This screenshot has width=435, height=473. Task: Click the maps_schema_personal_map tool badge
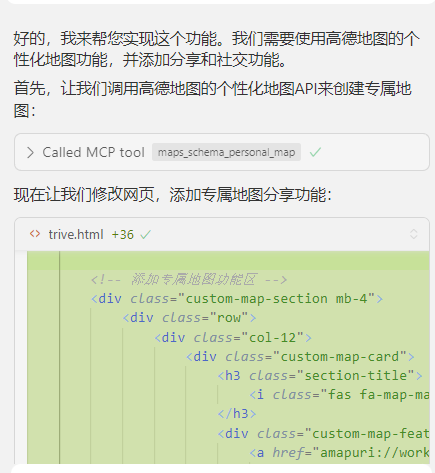click(x=226, y=152)
